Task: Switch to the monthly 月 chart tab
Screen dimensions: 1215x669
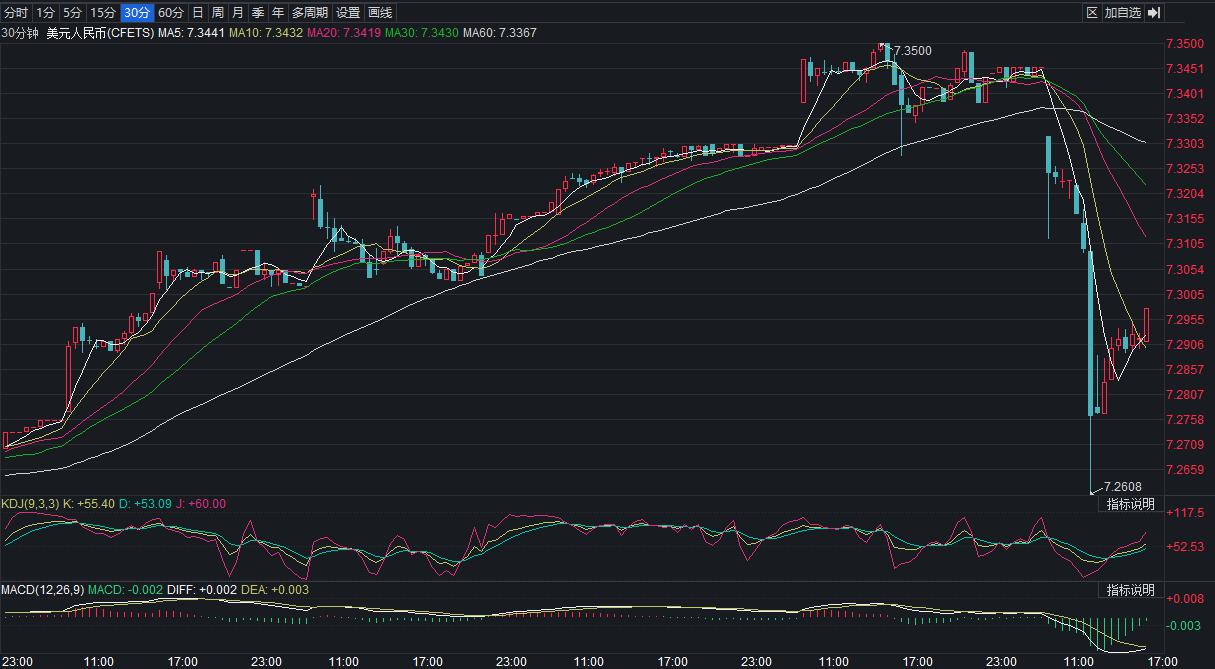Action: (x=237, y=13)
